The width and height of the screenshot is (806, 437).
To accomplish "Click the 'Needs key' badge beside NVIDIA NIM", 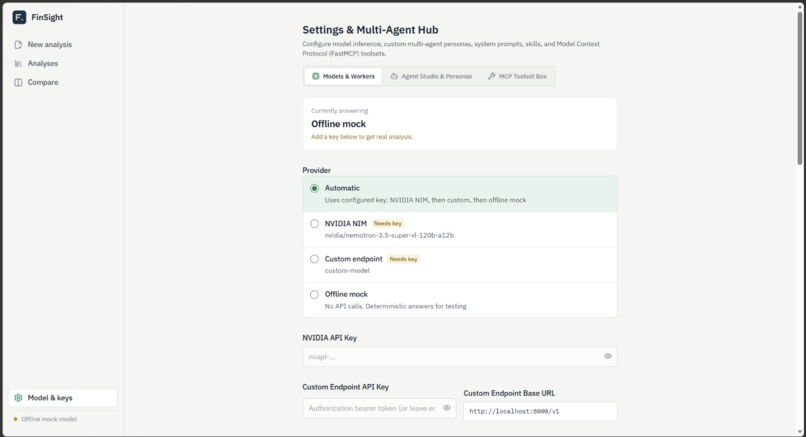I will (x=388, y=224).
